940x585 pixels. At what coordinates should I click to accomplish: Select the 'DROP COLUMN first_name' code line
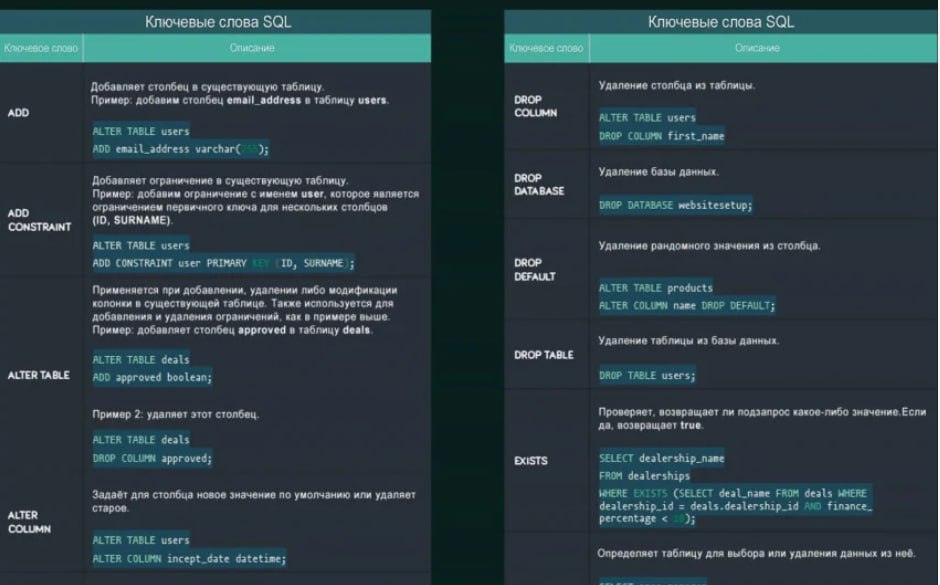(661, 136)
